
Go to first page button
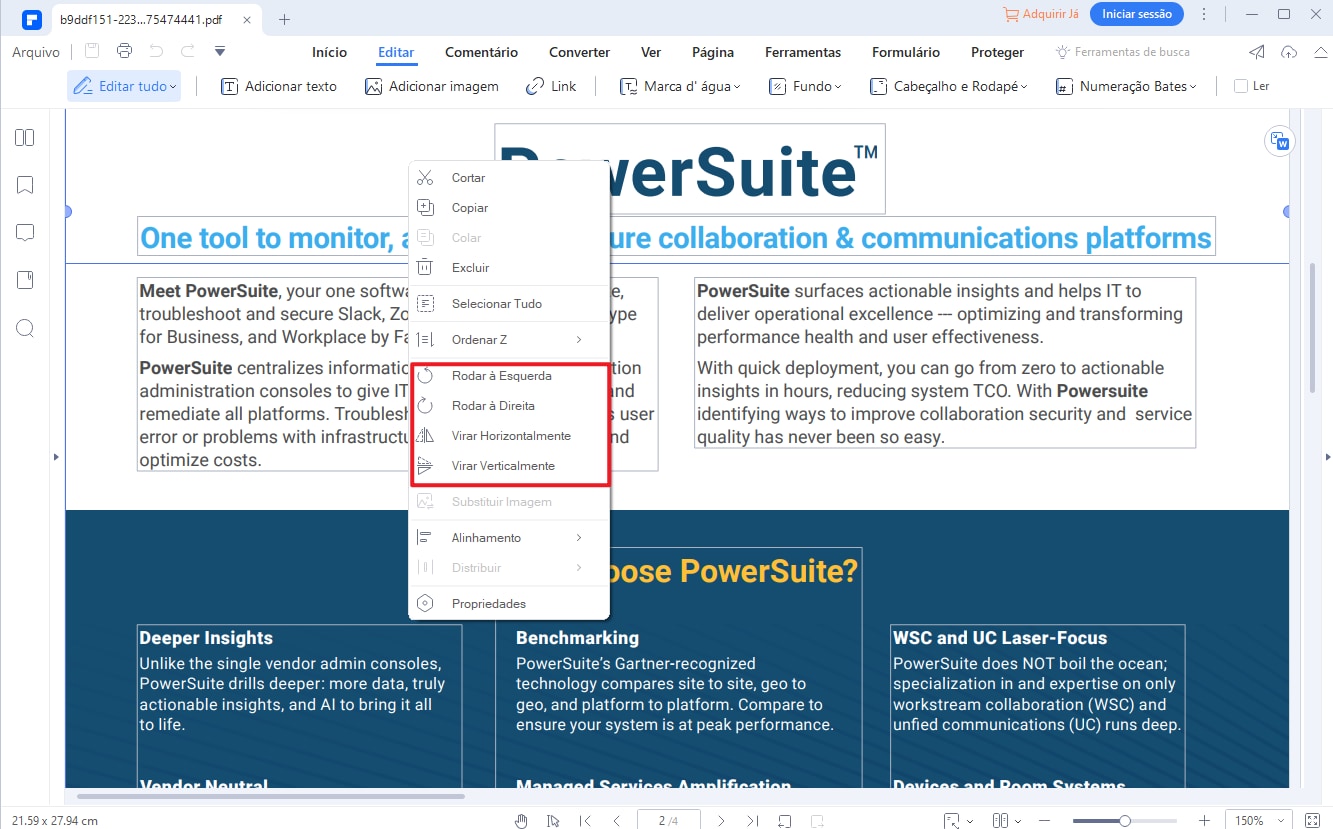pyautogui.click(x=585, y=821)
